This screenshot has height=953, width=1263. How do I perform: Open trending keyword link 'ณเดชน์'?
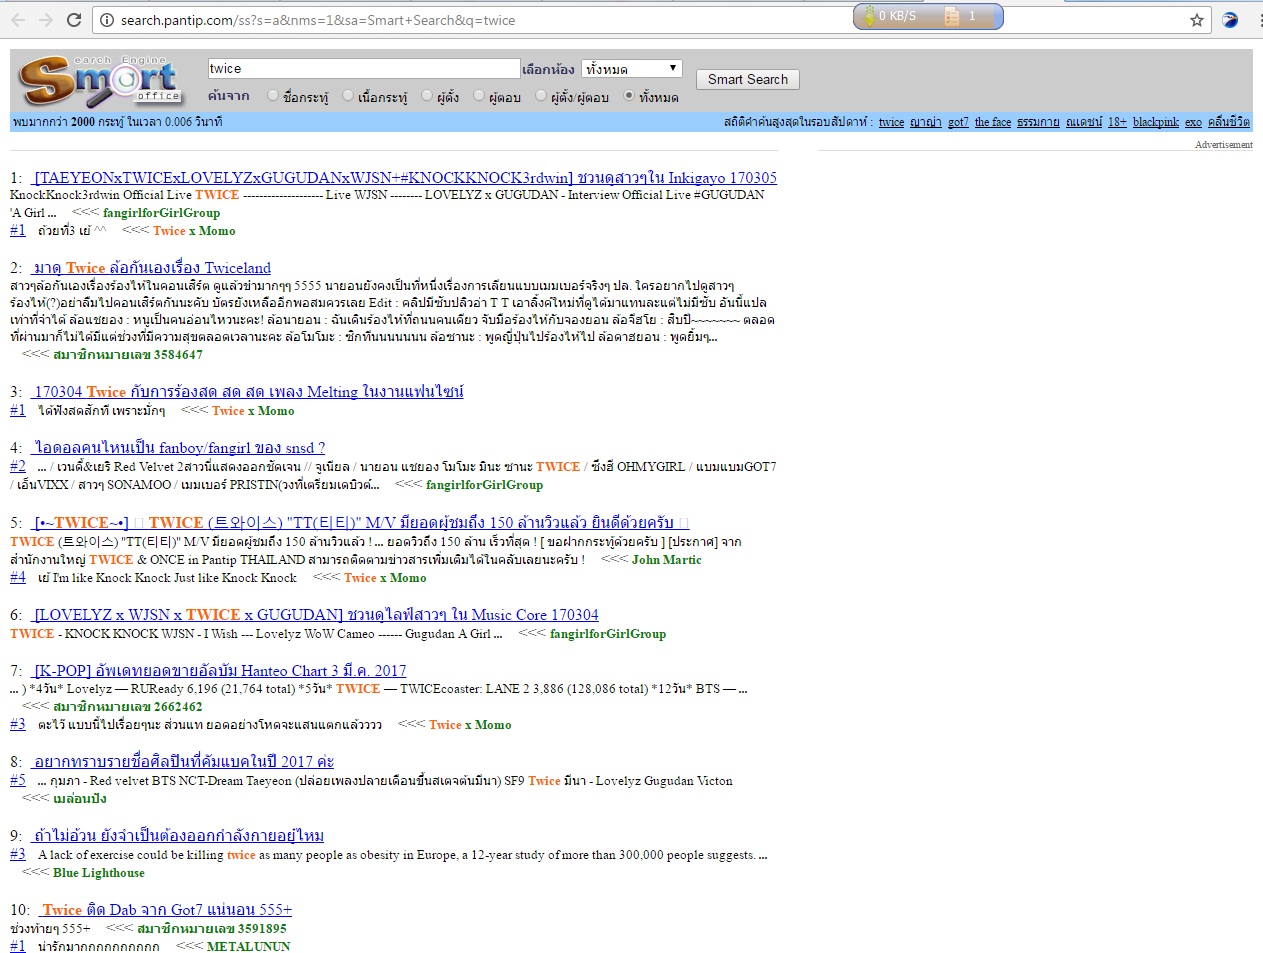coord(1084,122)
